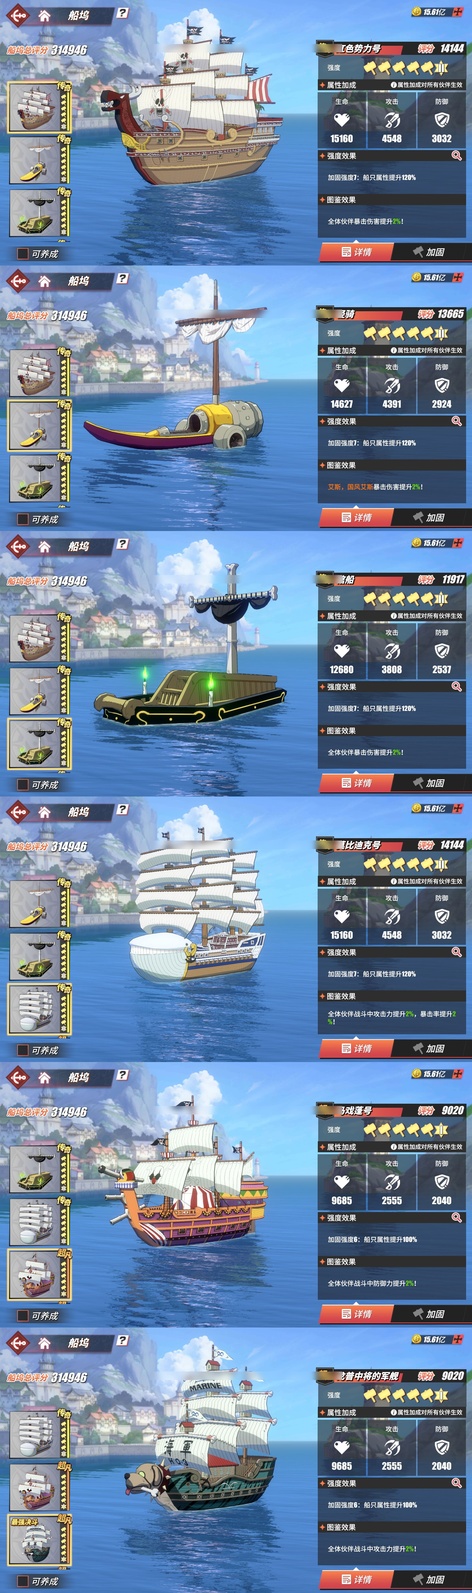Enable the 可养成 checkbox below the dragon-figurehead ship list
Viewport: 472px width, 1593px height.
pos(22,254)
